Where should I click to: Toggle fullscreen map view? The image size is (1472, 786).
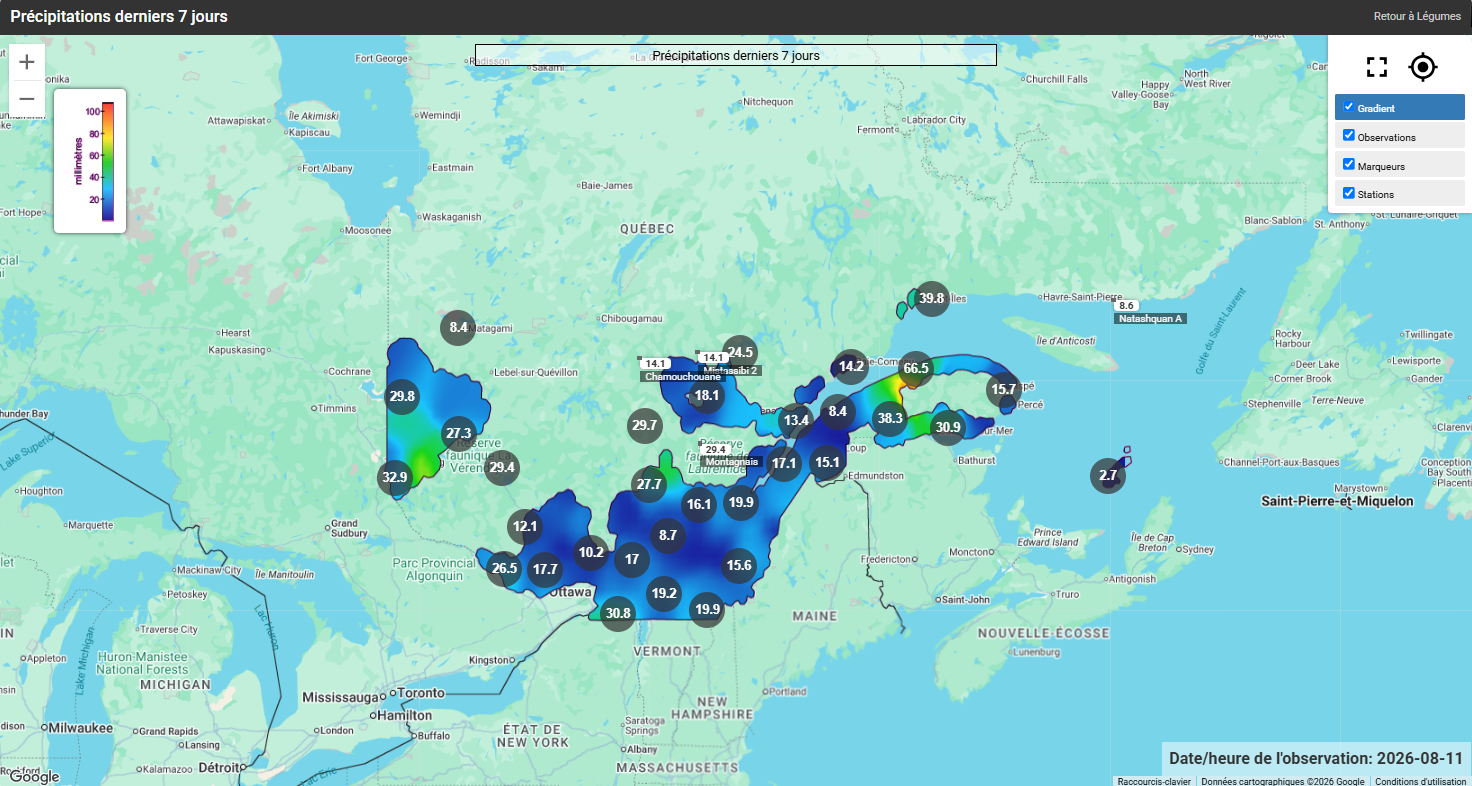[x=1377, y=67]
